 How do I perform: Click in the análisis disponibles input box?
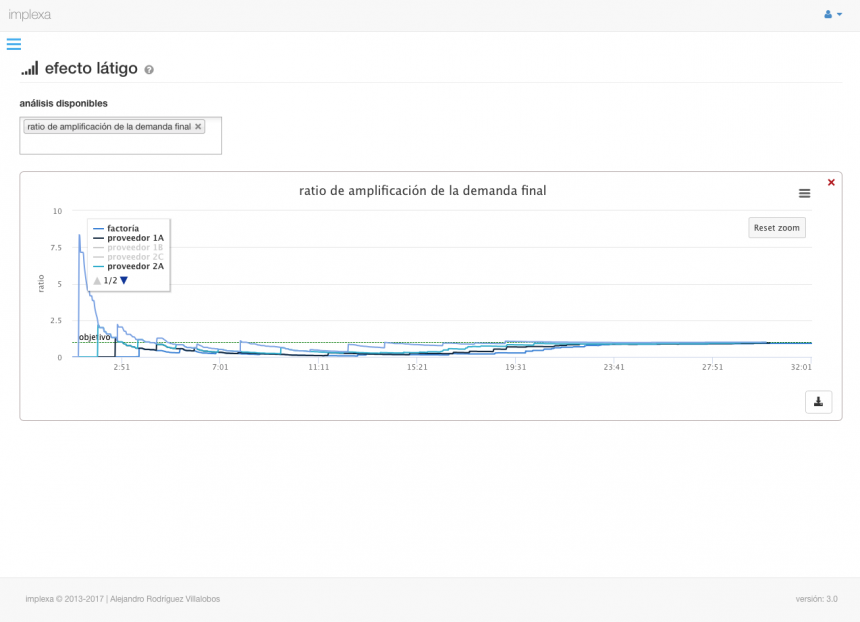[120, 144]
